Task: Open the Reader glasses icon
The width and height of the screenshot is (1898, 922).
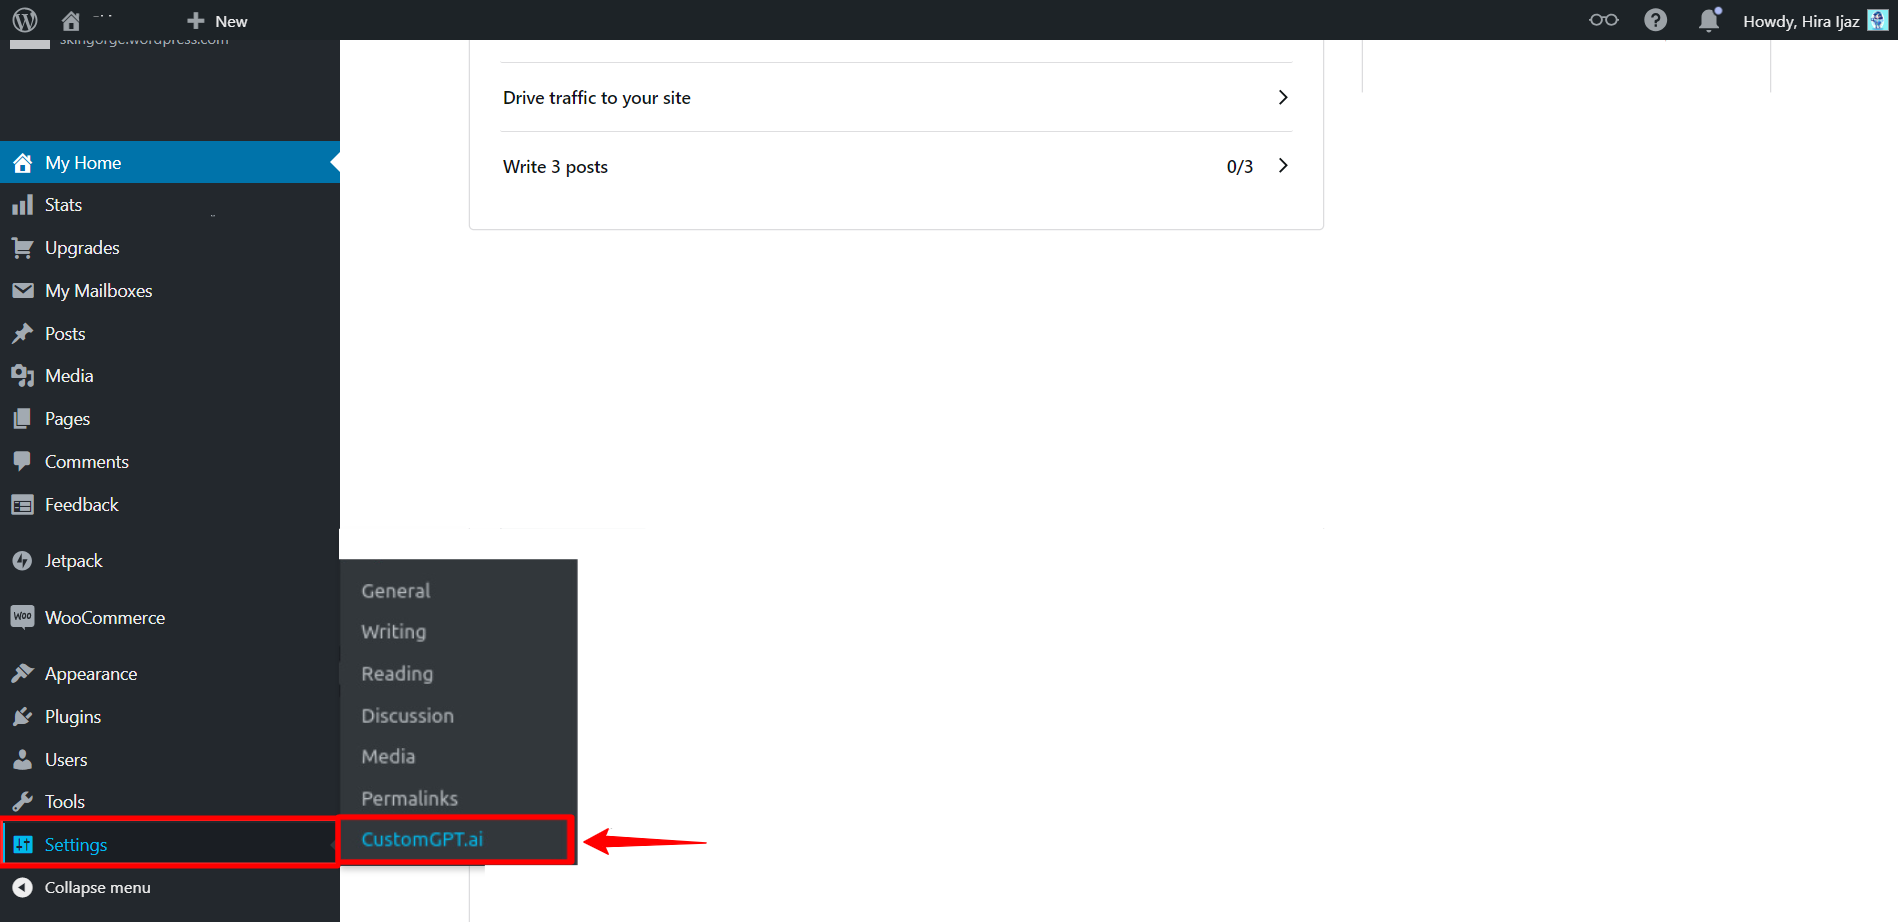Action: pyautogui.click(x=1603, y=20)
